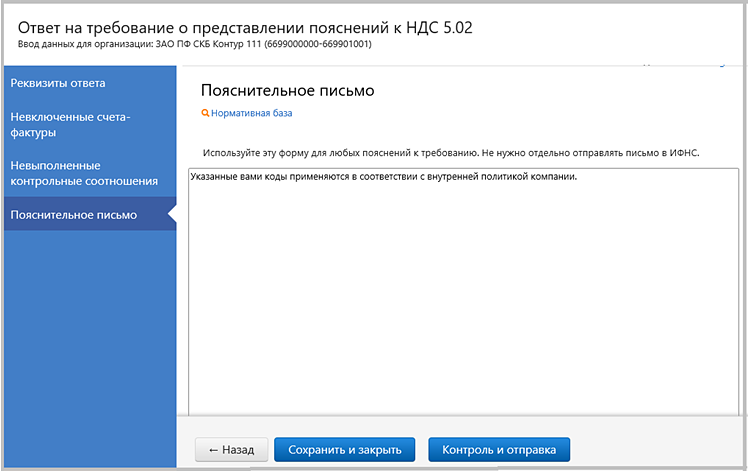
Task: Switch to Невключенные счета-фактуры section
Action: pos(70,124)
